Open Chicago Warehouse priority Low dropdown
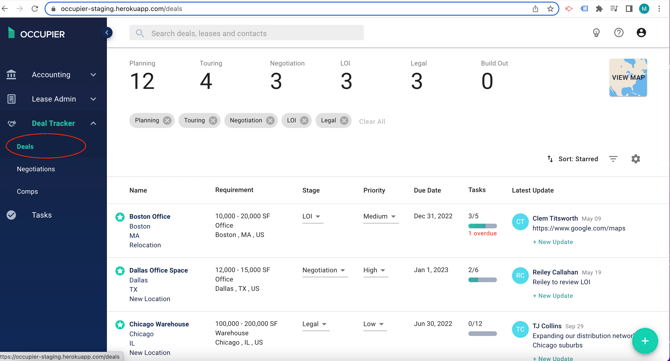This screenshot has width=670, height=361. 374,324
